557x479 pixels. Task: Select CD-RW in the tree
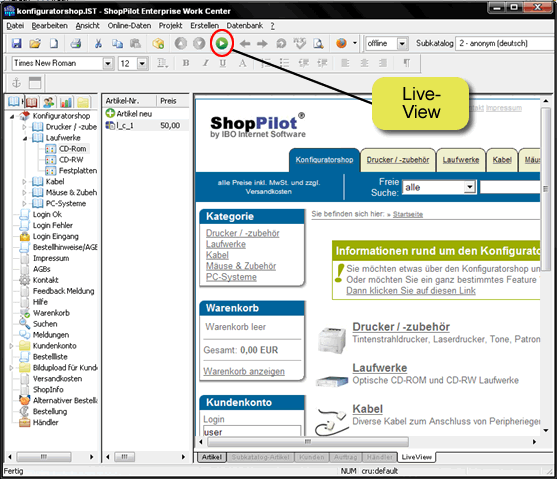click(x=71, y=160)
